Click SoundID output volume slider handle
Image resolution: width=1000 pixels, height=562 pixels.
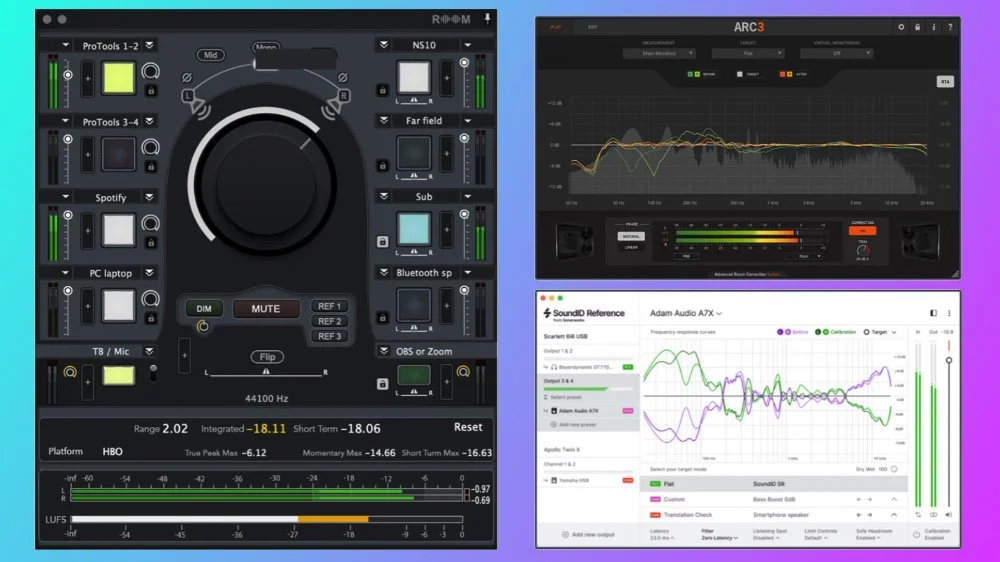949,360
